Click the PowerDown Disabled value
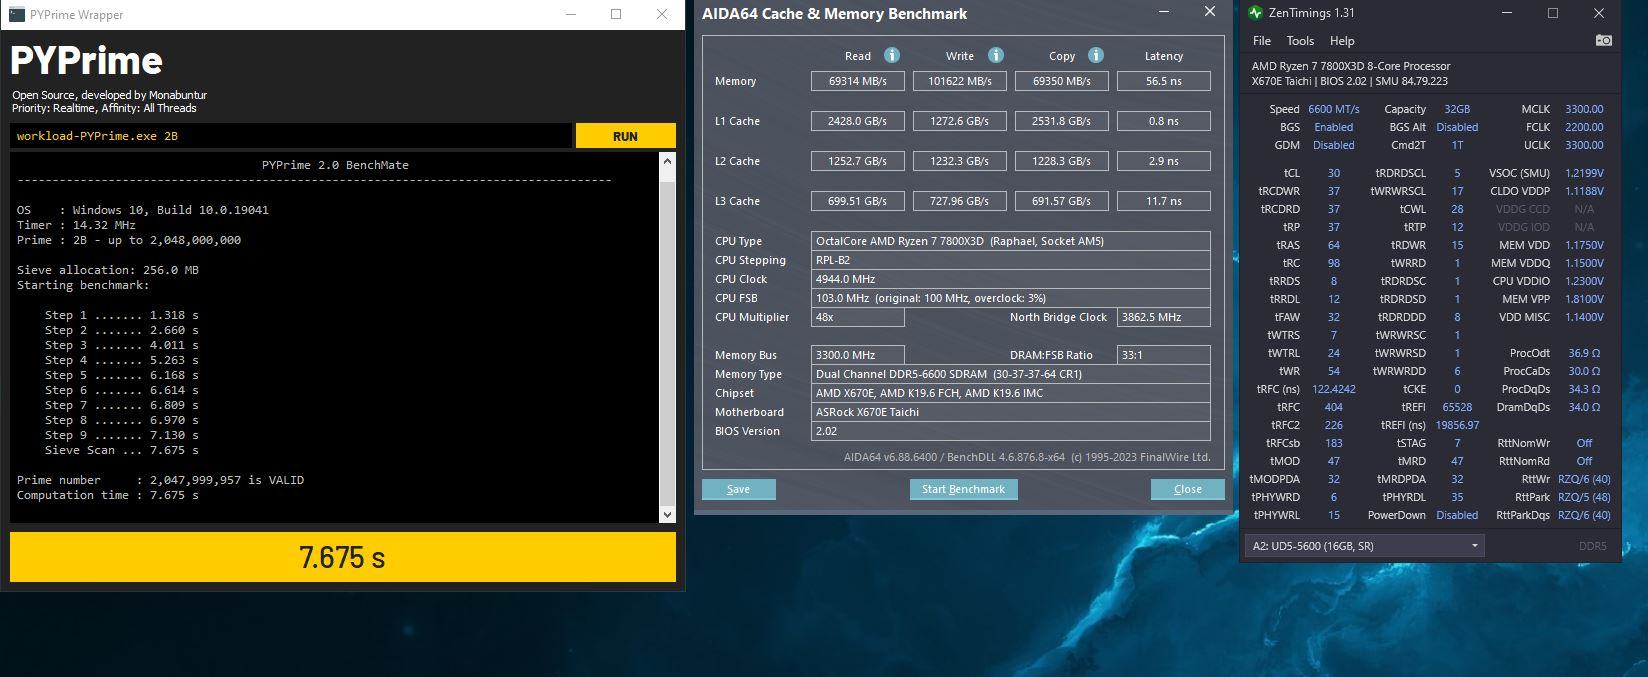This screenshot has height=677, width=1648. point(1457,515)
